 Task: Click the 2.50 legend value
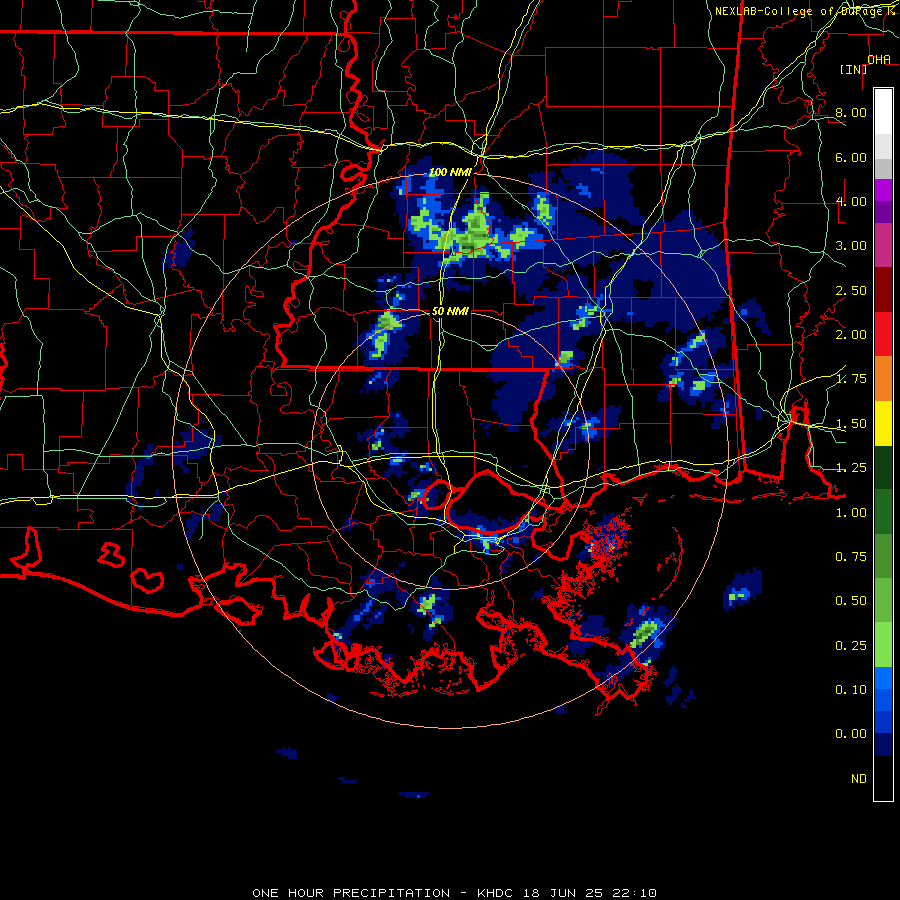pos(851,290)
